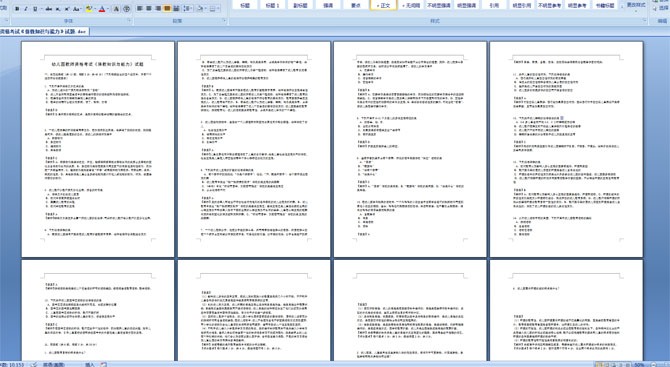The height and width of the screenshot is (367, 670).
Task: Click the shading paint bucket icon
Action: point(200,8)
